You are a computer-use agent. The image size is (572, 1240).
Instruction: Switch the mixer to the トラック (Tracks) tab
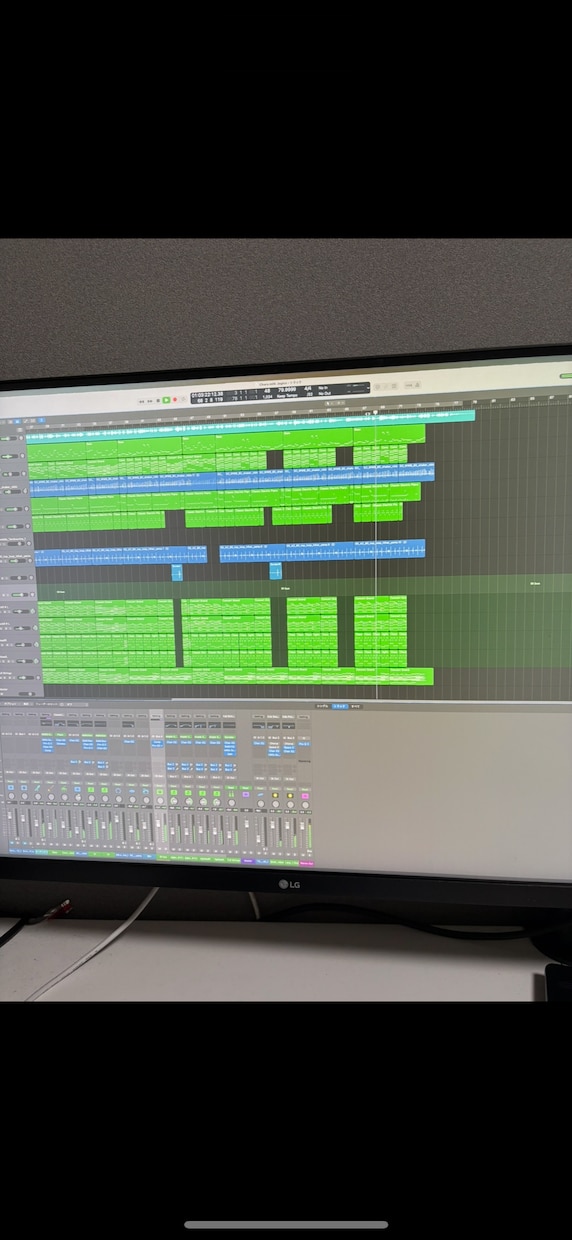[340, 705]
